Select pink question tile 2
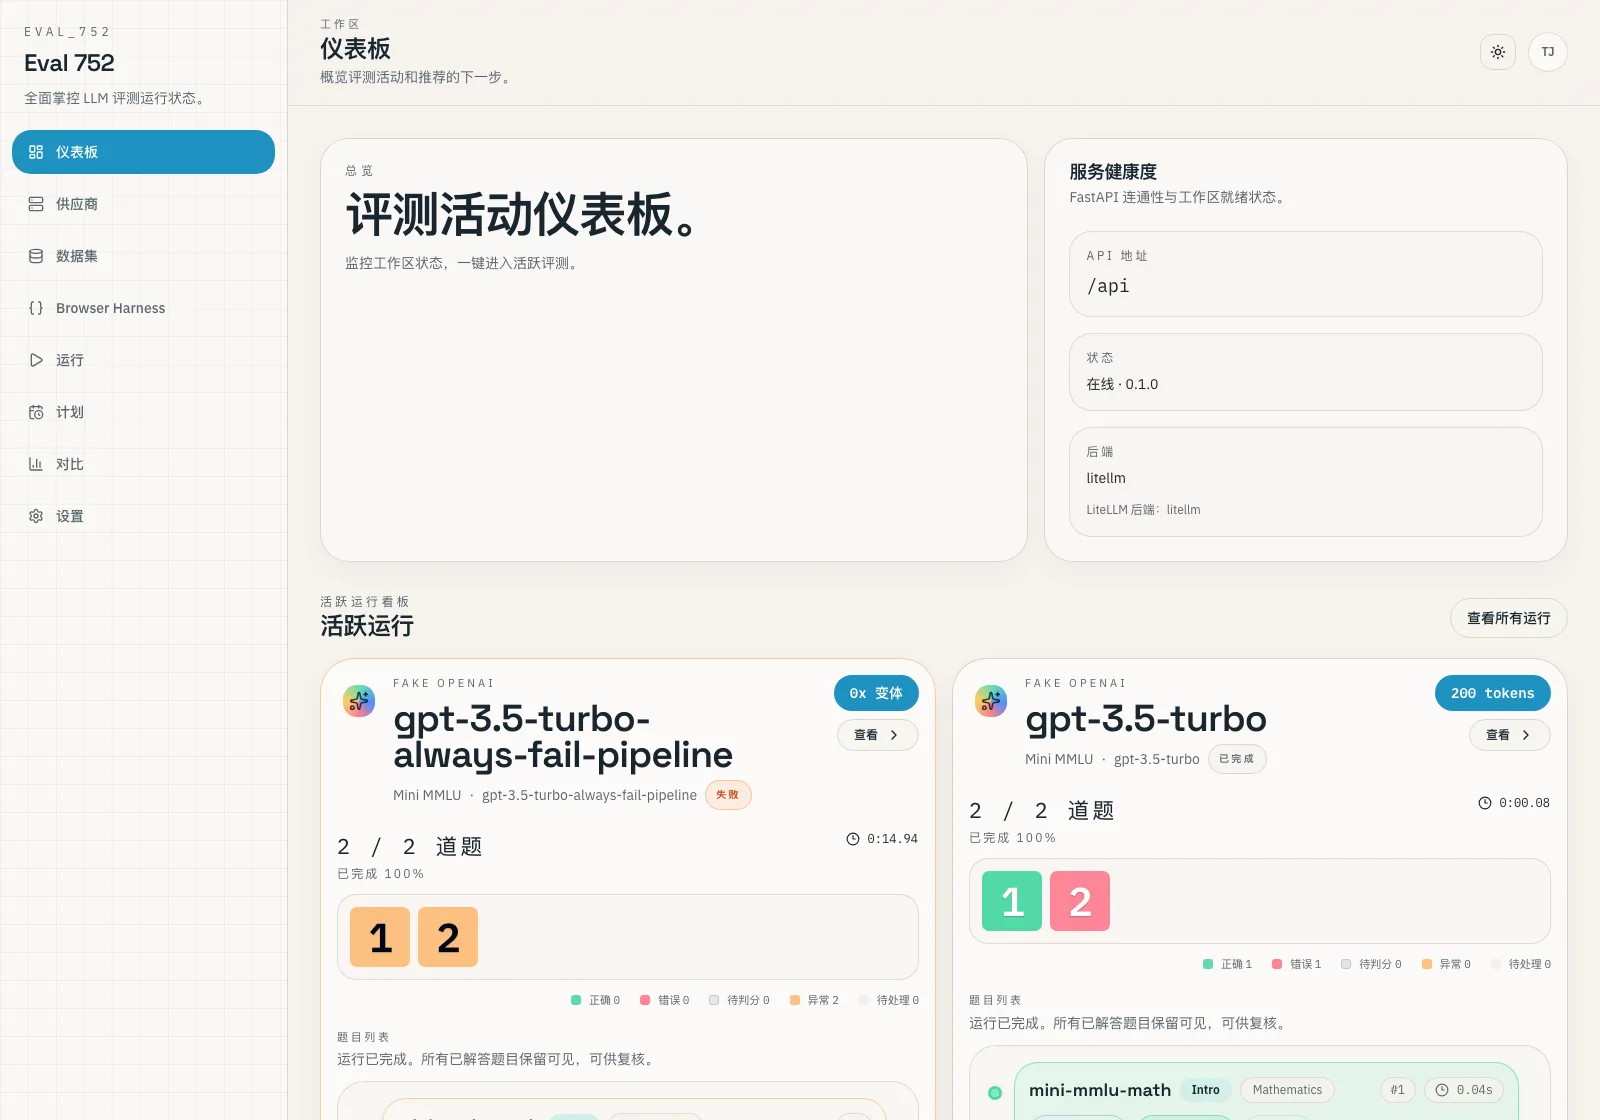Screen dimensions: 1600x1120 pos(1080,901)
